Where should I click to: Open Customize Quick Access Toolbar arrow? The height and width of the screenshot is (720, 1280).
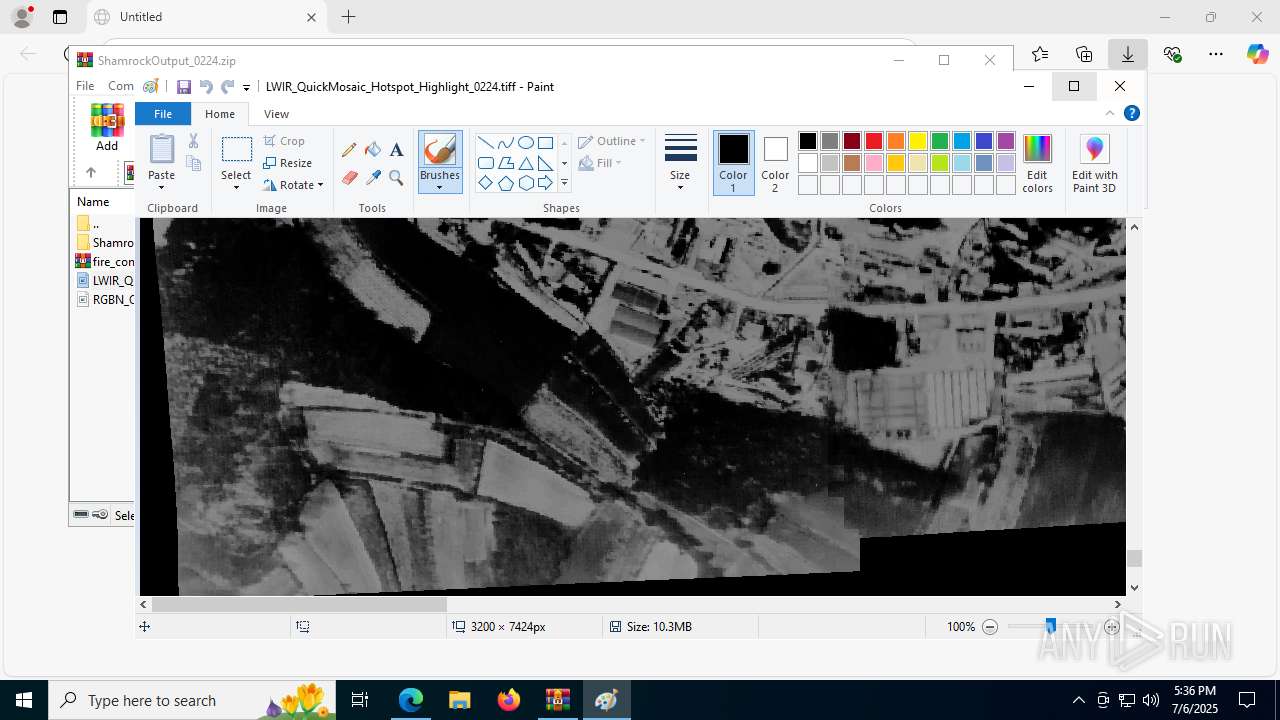tap(246, 88)
